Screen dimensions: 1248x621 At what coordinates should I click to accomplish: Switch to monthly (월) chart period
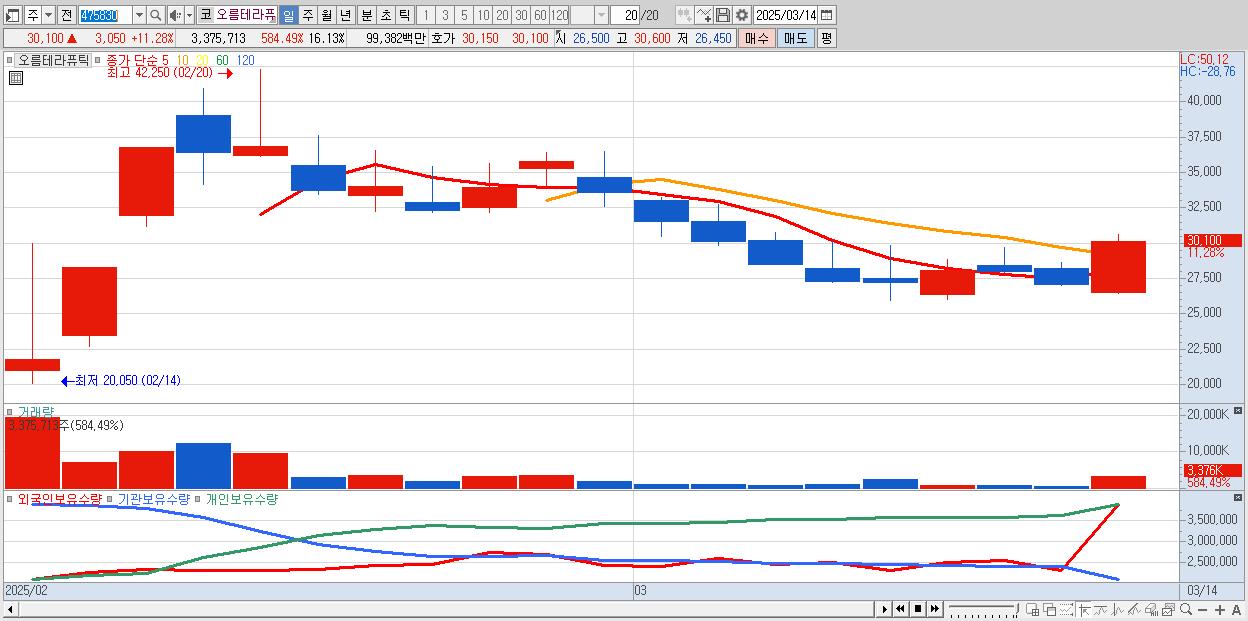tap(326, 15)
